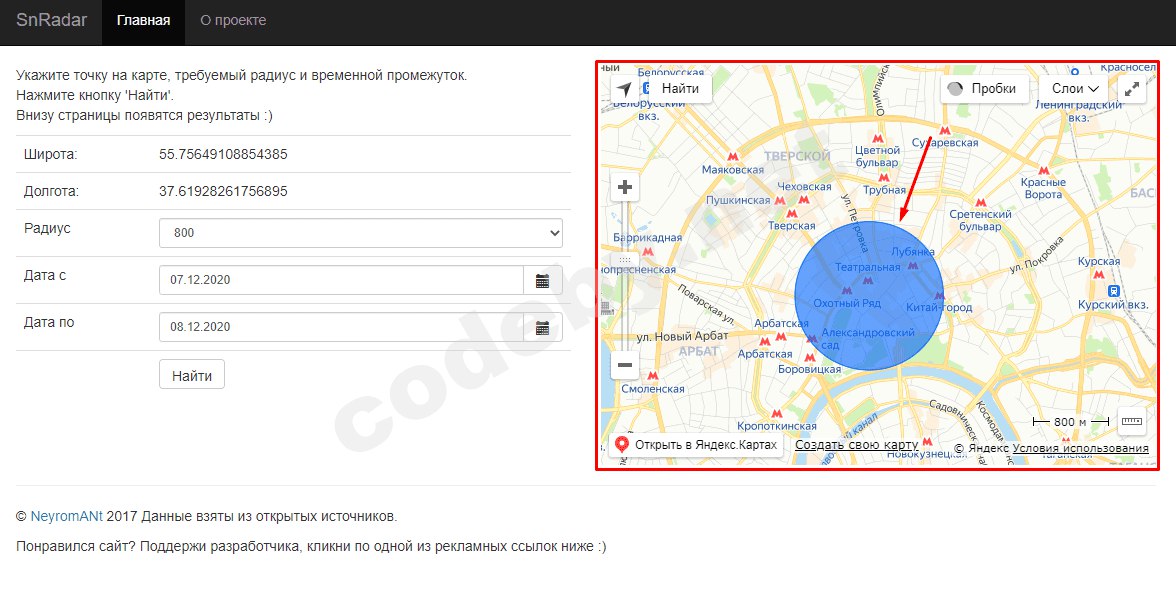Open 'Условия использования' link

(x=1080, y=448)
